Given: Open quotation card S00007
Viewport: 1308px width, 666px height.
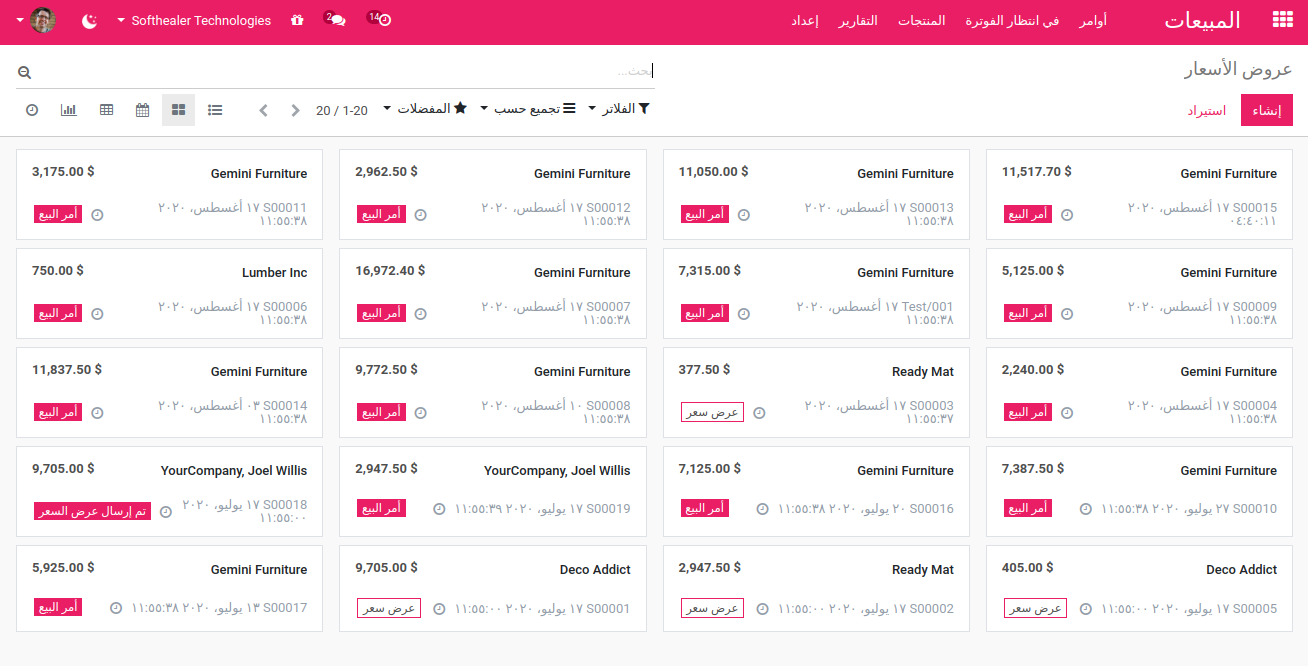Looking at the screenshot, I should (493, 293).
